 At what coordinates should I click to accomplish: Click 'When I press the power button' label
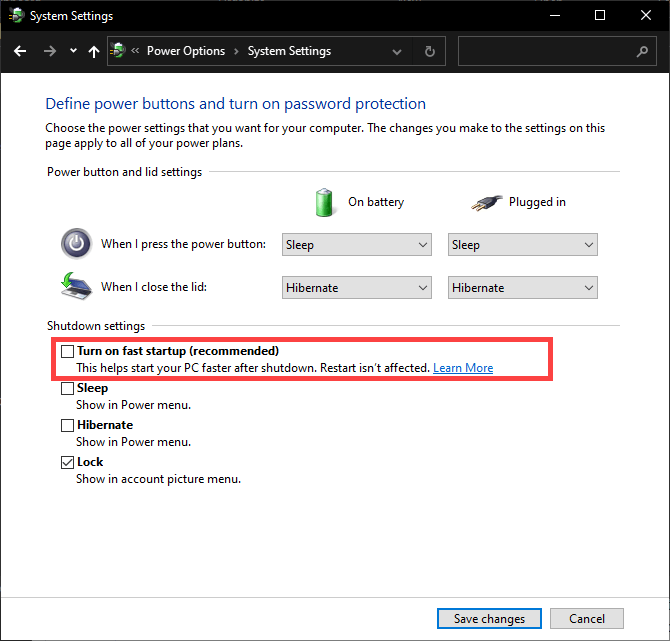pyautogui.click(x=183, y=244)
